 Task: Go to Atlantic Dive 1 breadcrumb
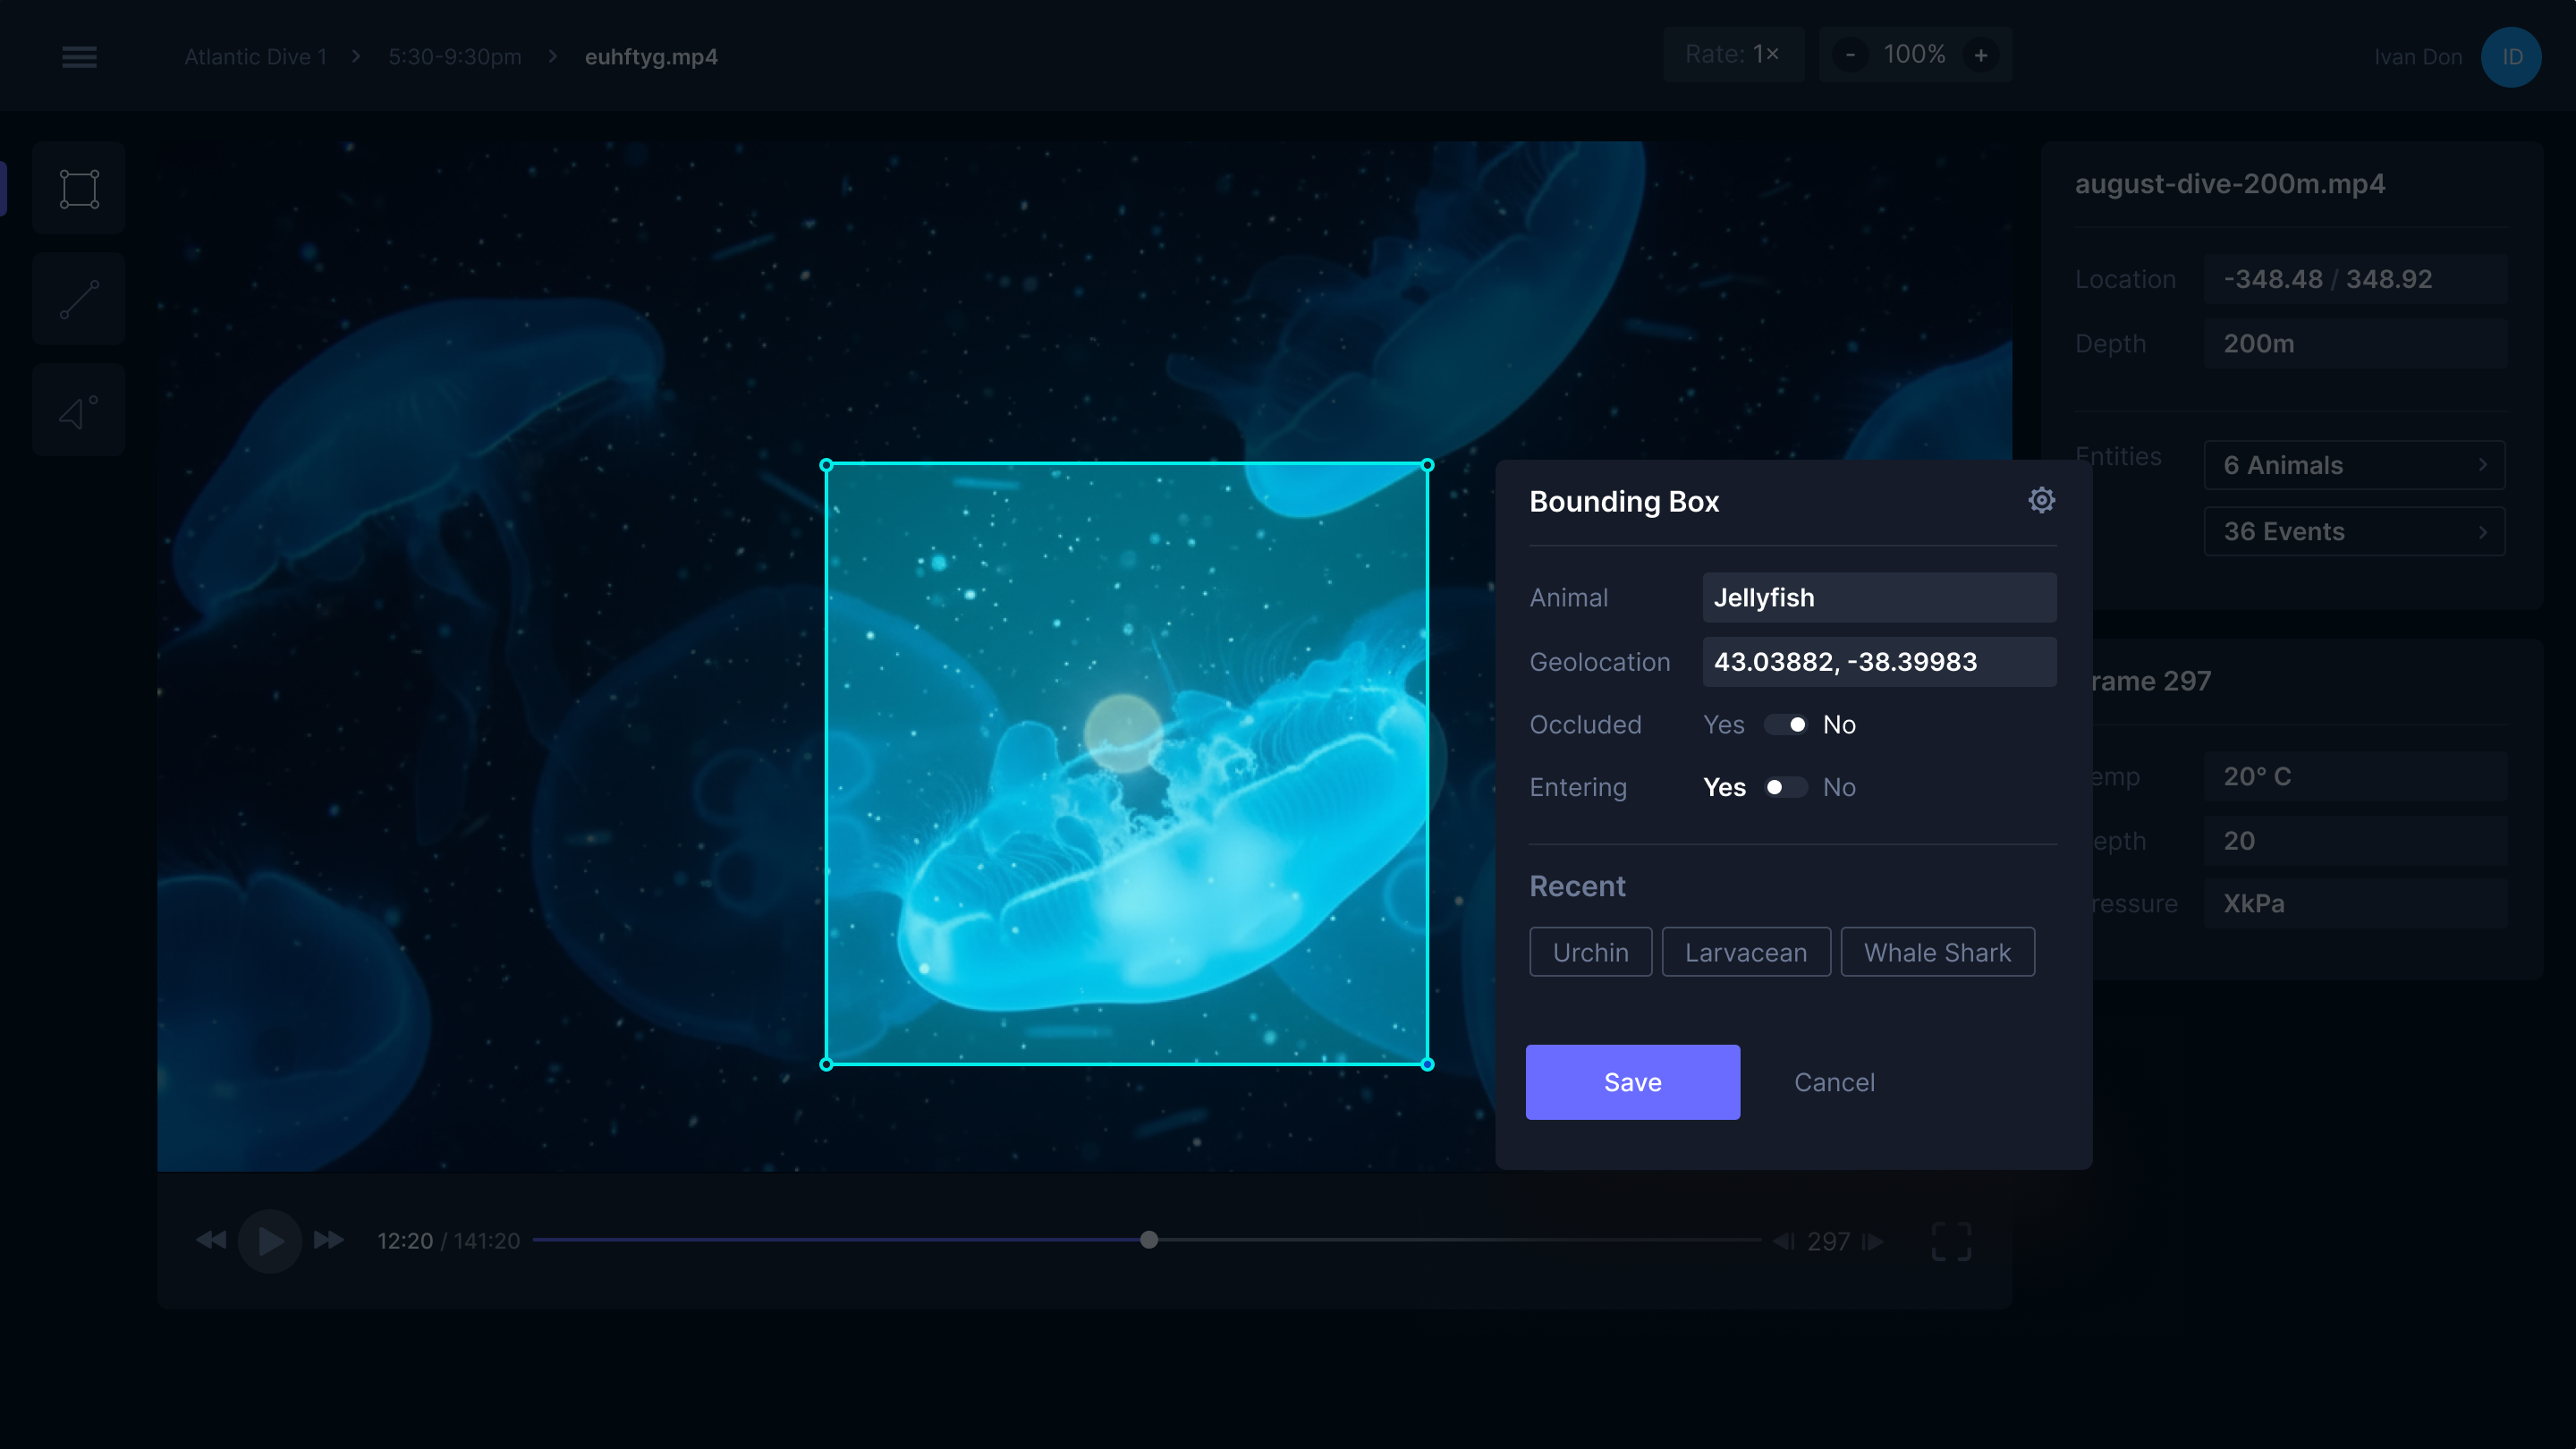255,57
